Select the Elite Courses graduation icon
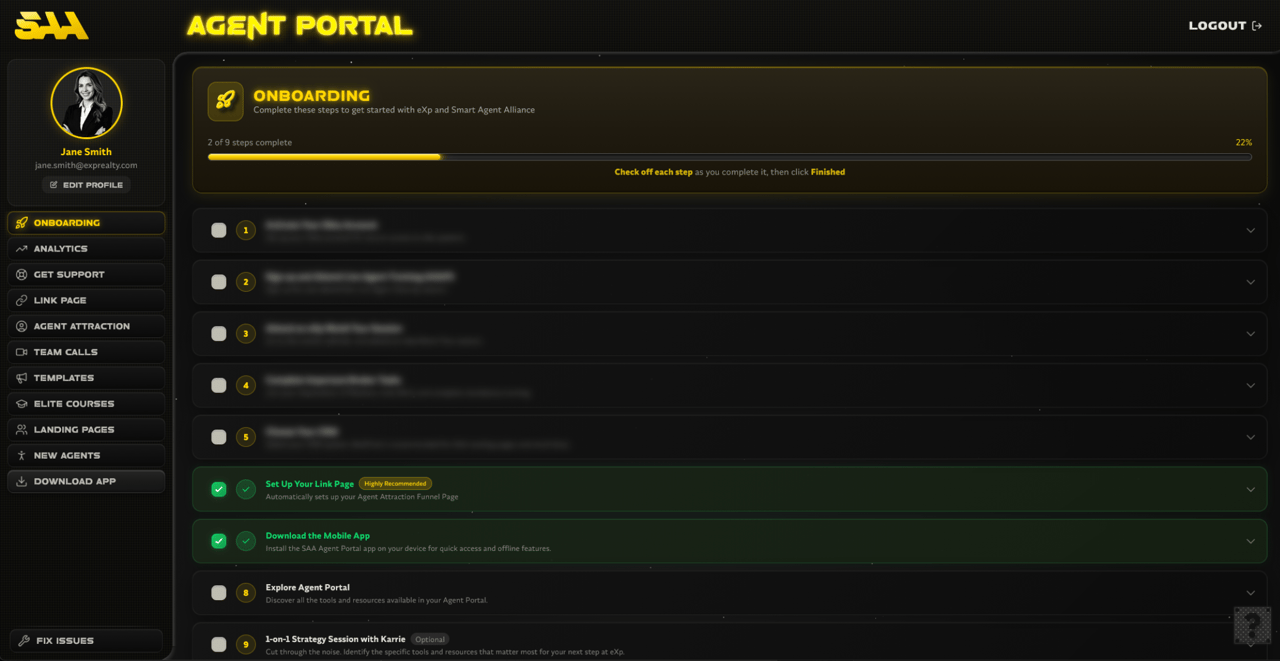1280x661 pixels. 20,404
